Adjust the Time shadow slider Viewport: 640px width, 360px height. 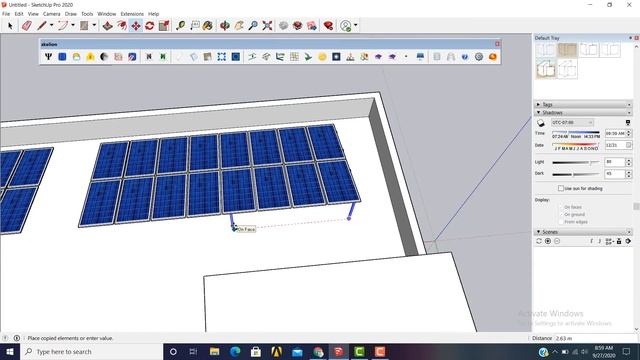pyautogui.click(x=576, y=132)
